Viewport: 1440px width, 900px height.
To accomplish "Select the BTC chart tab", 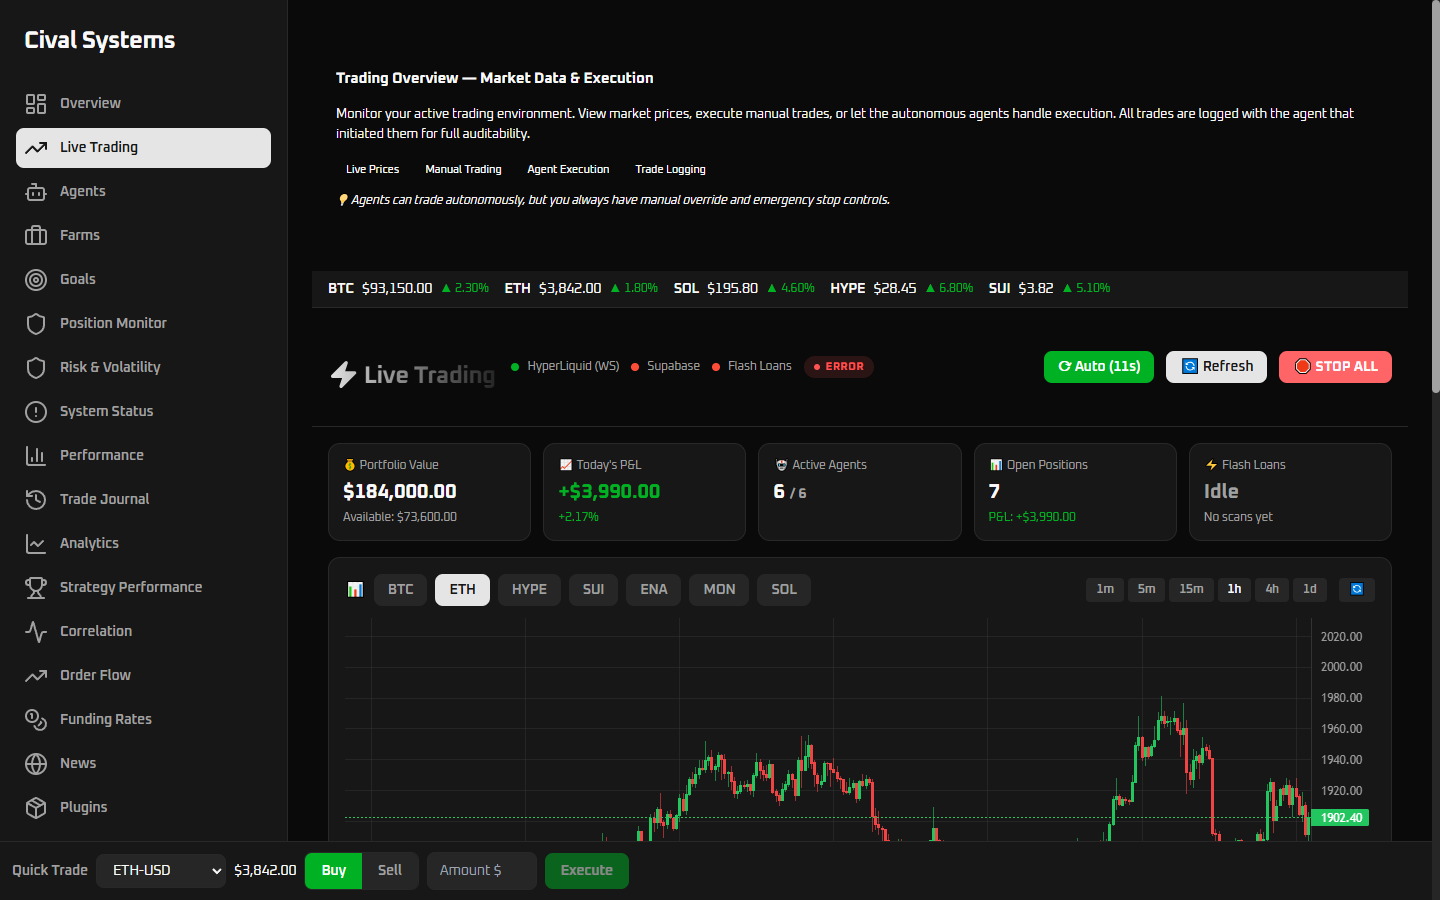I will click(401, 590).
